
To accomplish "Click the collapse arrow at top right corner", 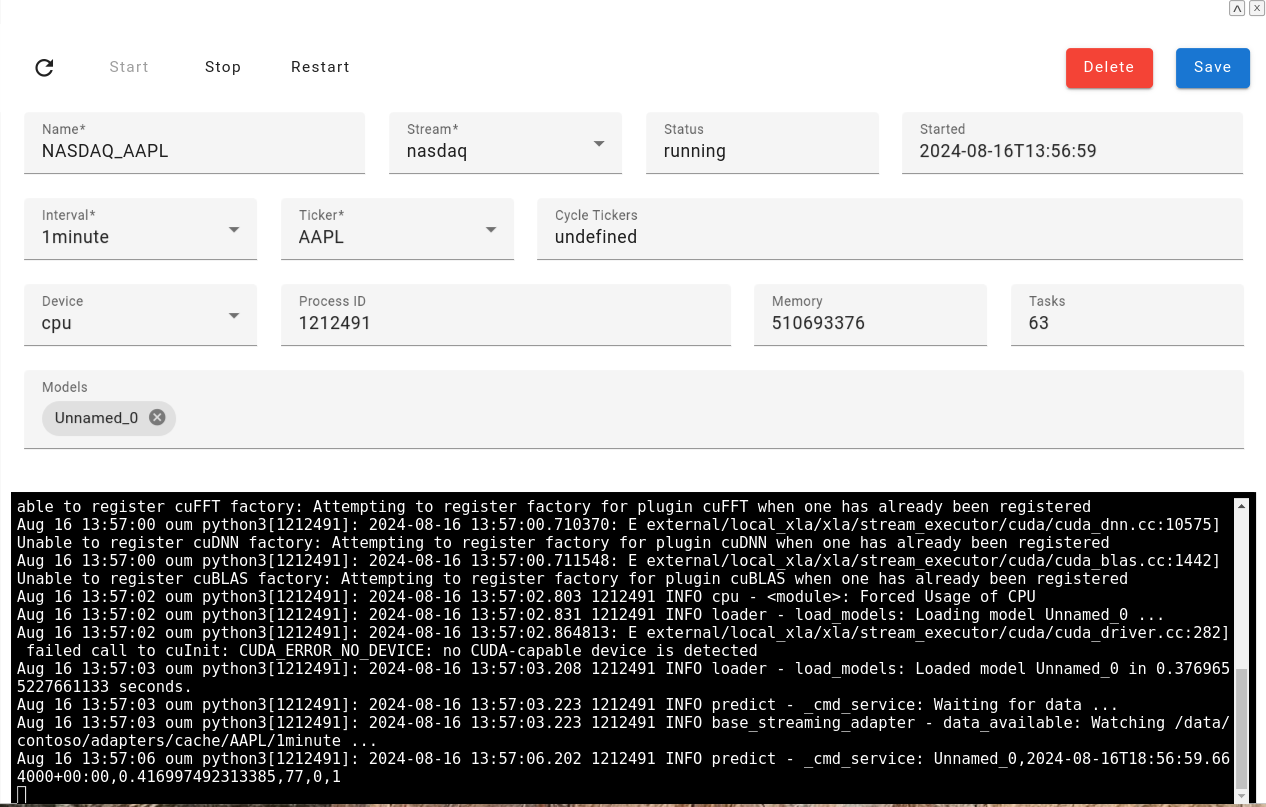I will click(x=1236, y=8).
